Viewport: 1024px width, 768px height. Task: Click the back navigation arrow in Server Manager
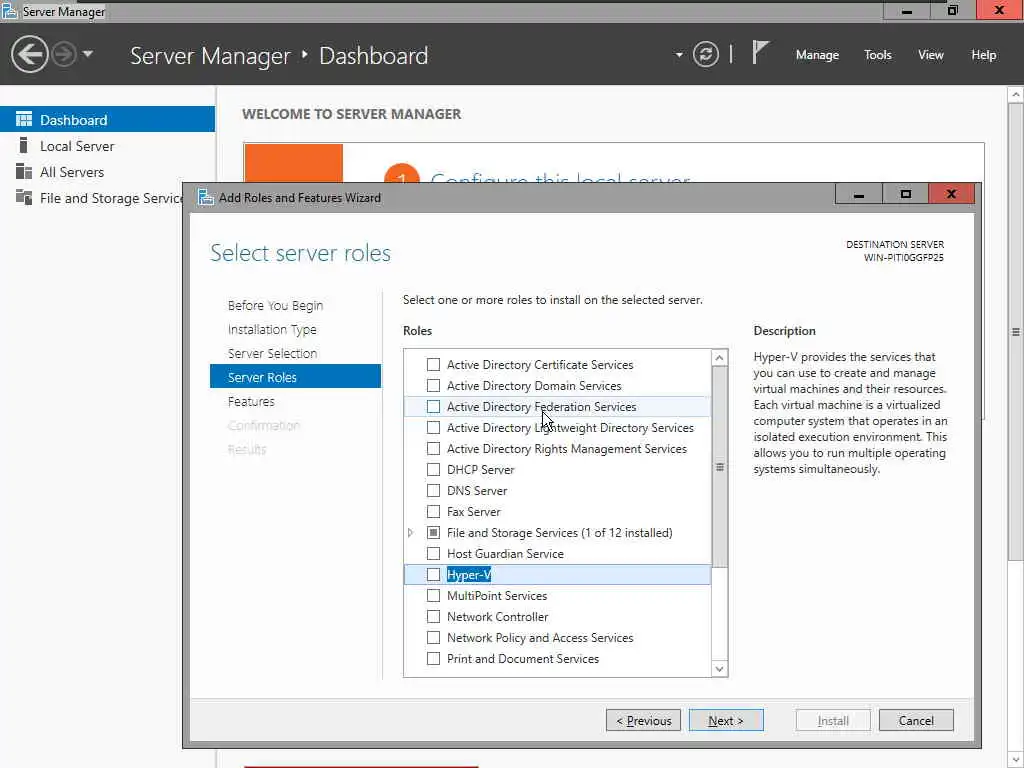[29, 54]
